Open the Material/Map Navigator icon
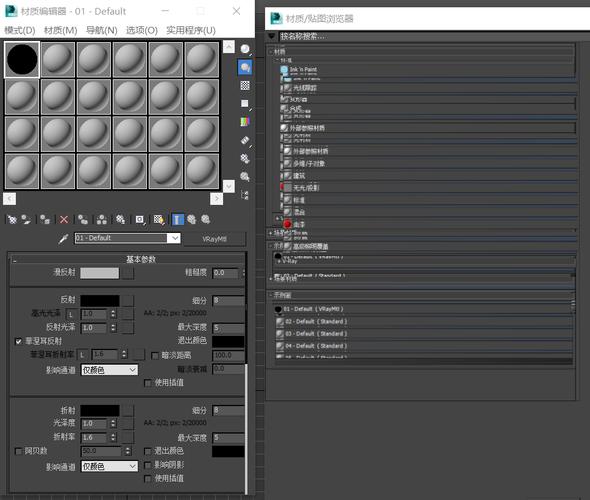590x500 pixels. point(245,195)
